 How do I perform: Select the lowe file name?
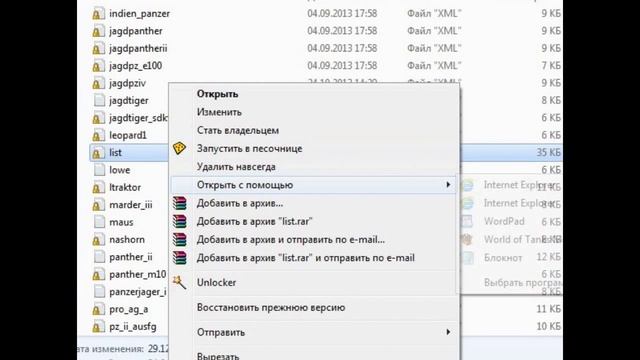tap(120, 170)
